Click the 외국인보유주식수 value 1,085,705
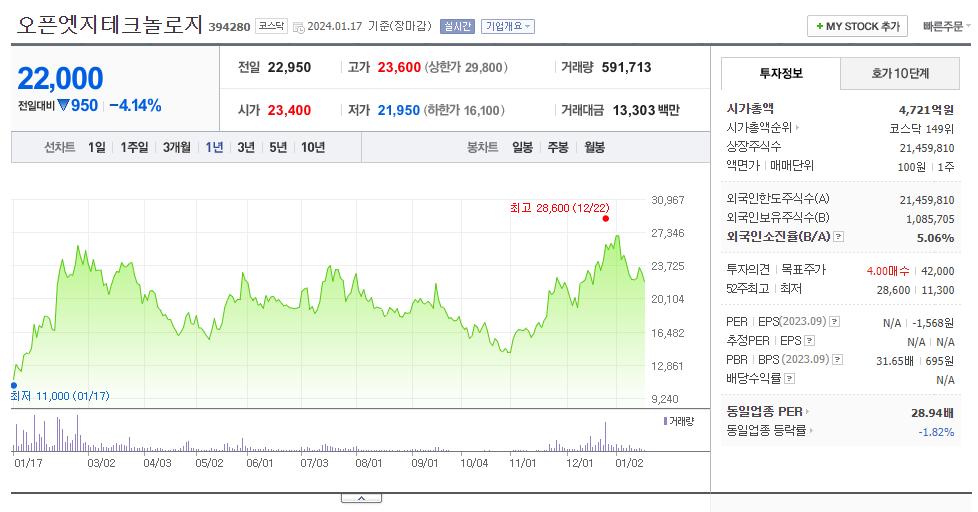Image resolution: width=978 pixels, height=512 pixels. pos(930,220)
